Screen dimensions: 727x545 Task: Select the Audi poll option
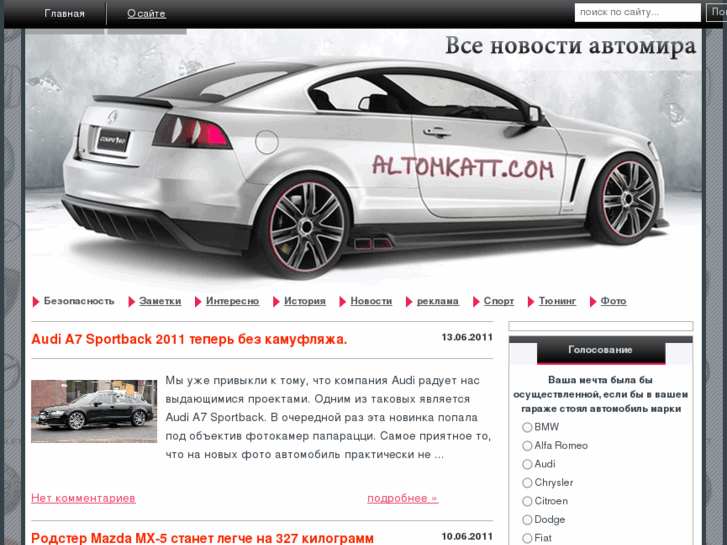coord(527,464)
